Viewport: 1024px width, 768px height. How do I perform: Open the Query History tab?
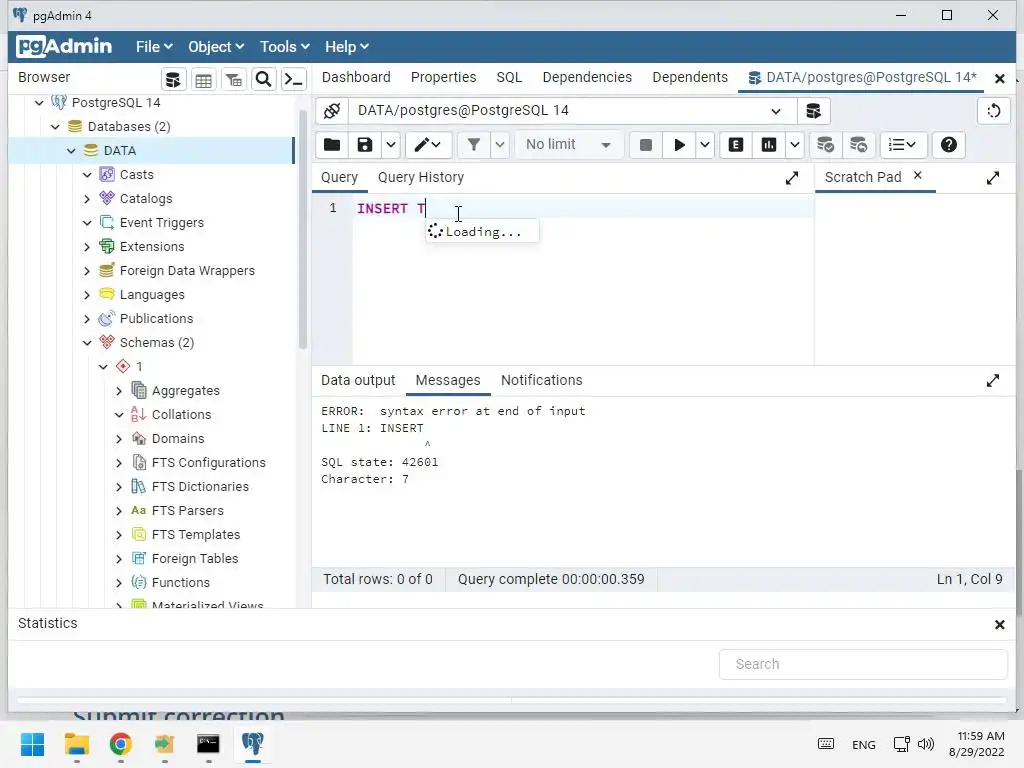(421, 178)
